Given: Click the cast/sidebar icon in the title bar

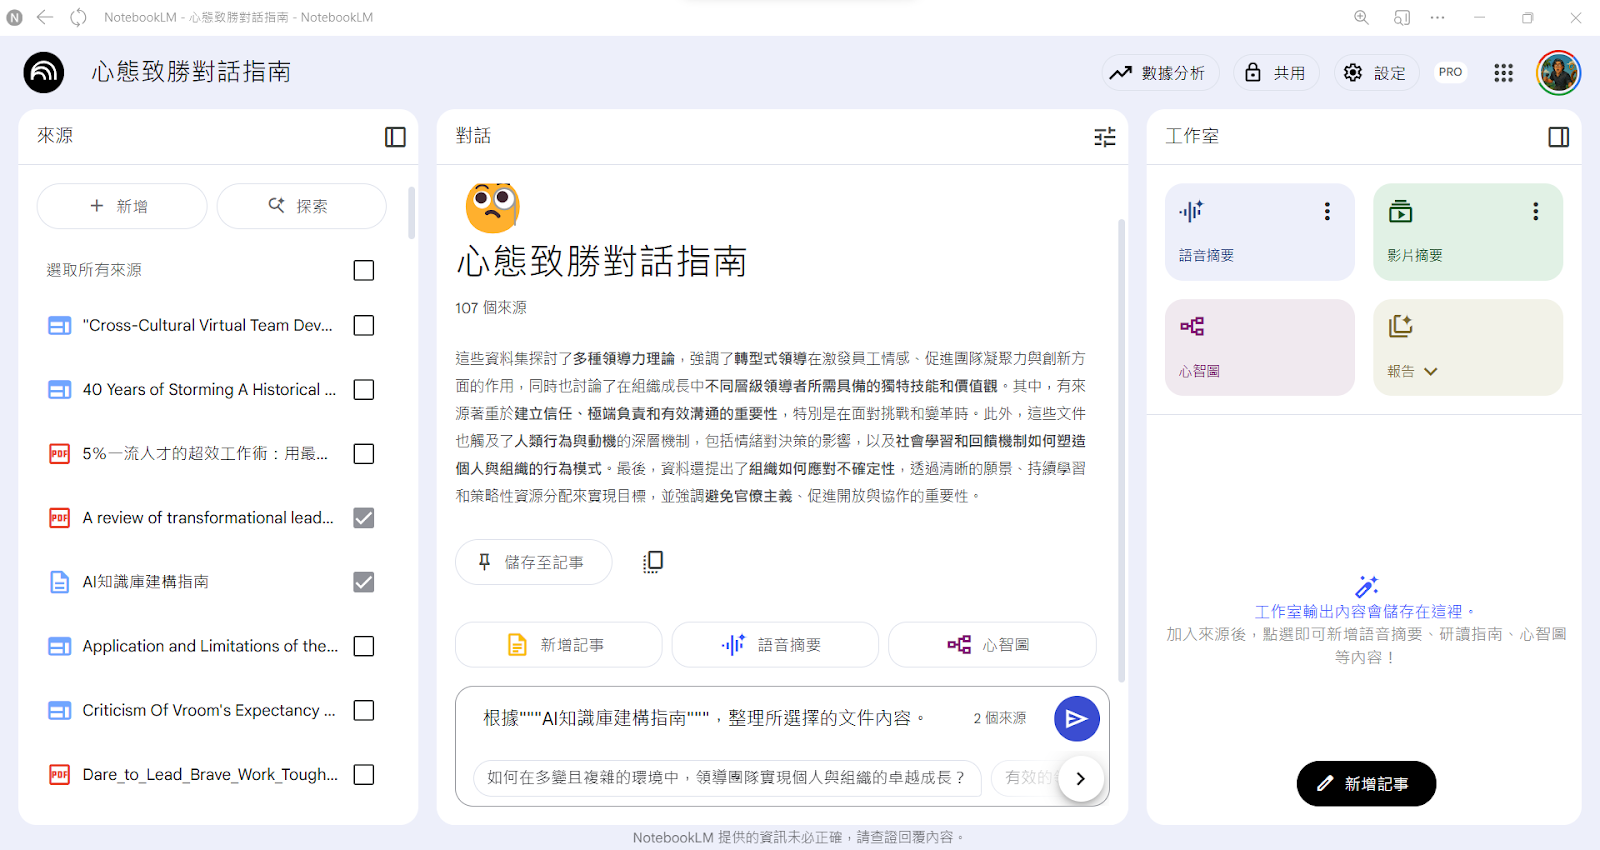Looking at the screenshot, I should [x=1402, y=17].
